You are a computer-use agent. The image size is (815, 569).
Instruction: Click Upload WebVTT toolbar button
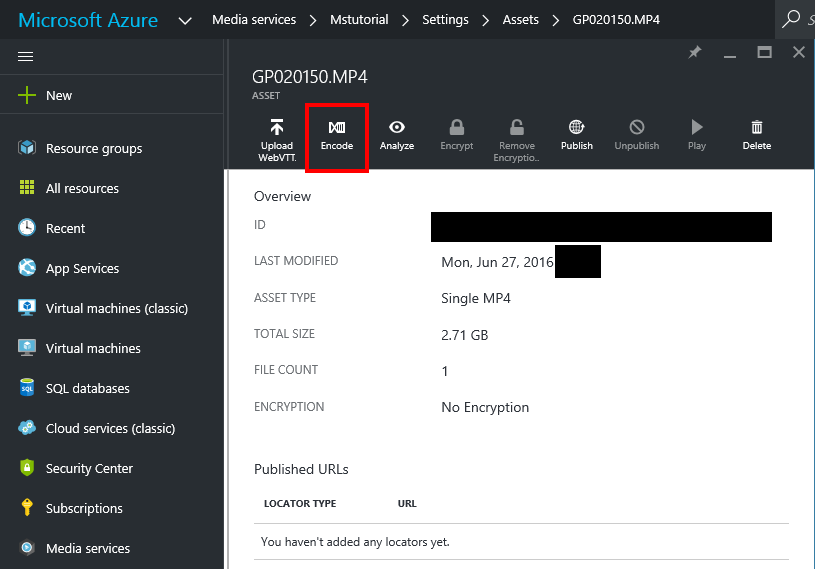[x=277, y=140]
